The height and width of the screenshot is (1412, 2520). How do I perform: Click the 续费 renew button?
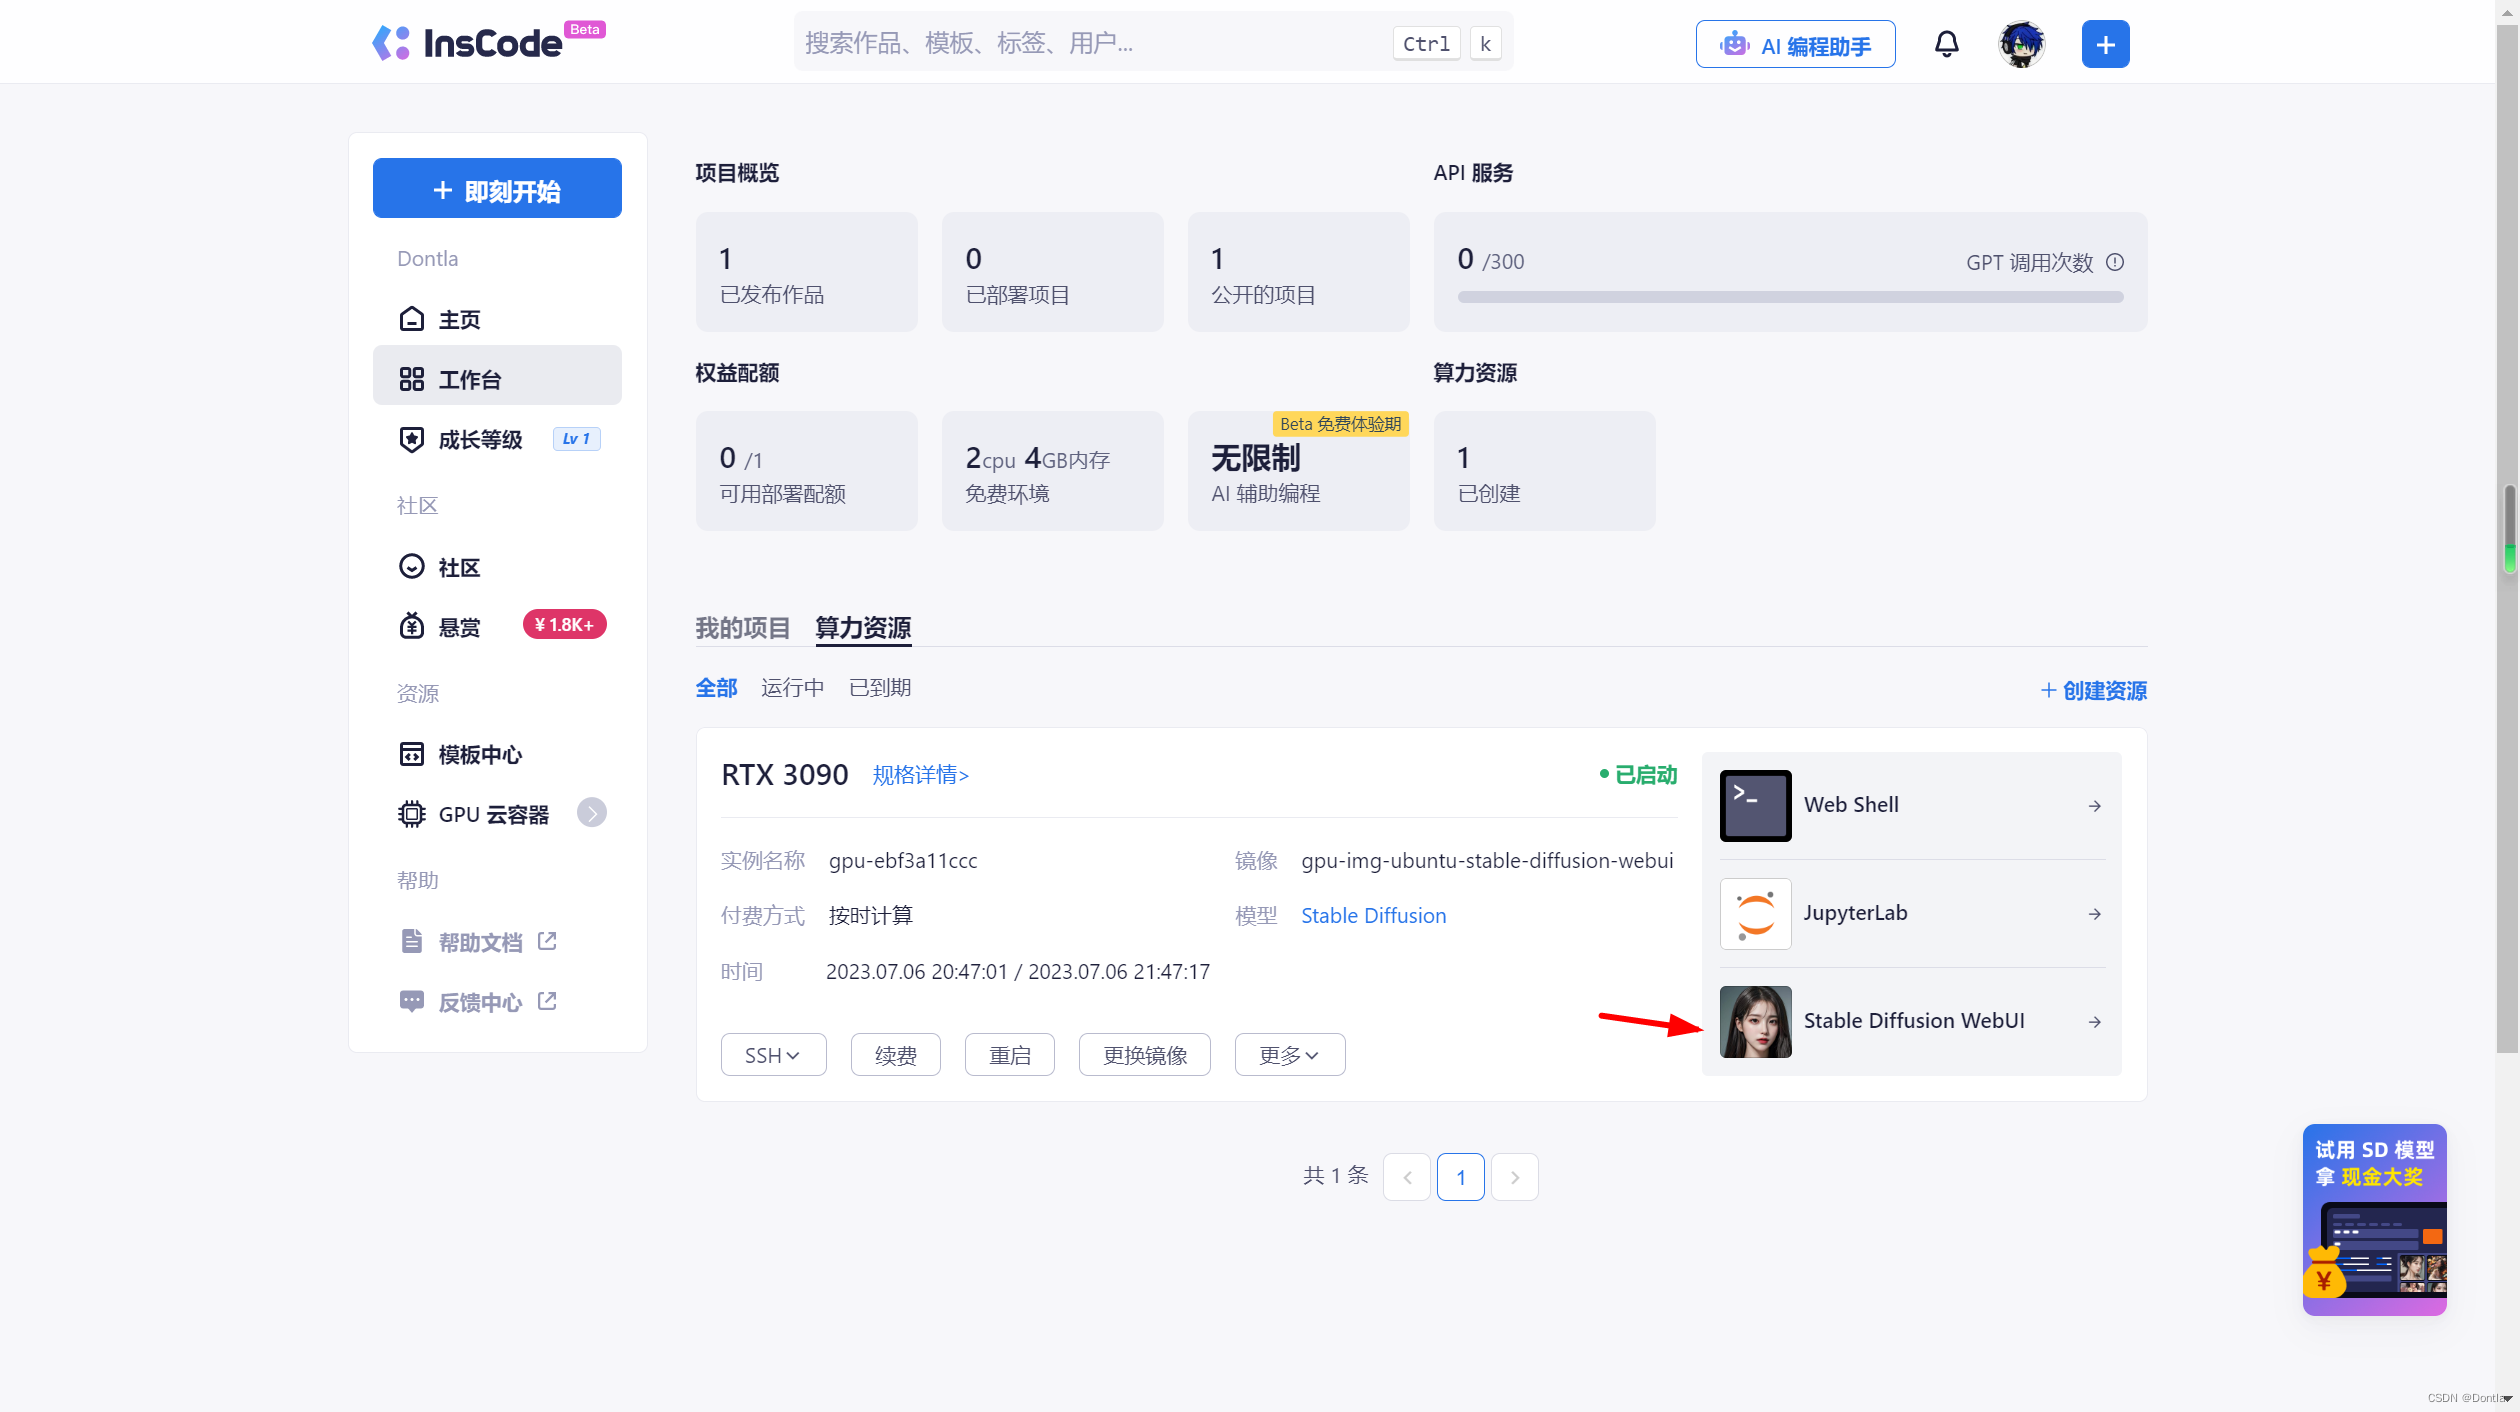(894, 1054)
